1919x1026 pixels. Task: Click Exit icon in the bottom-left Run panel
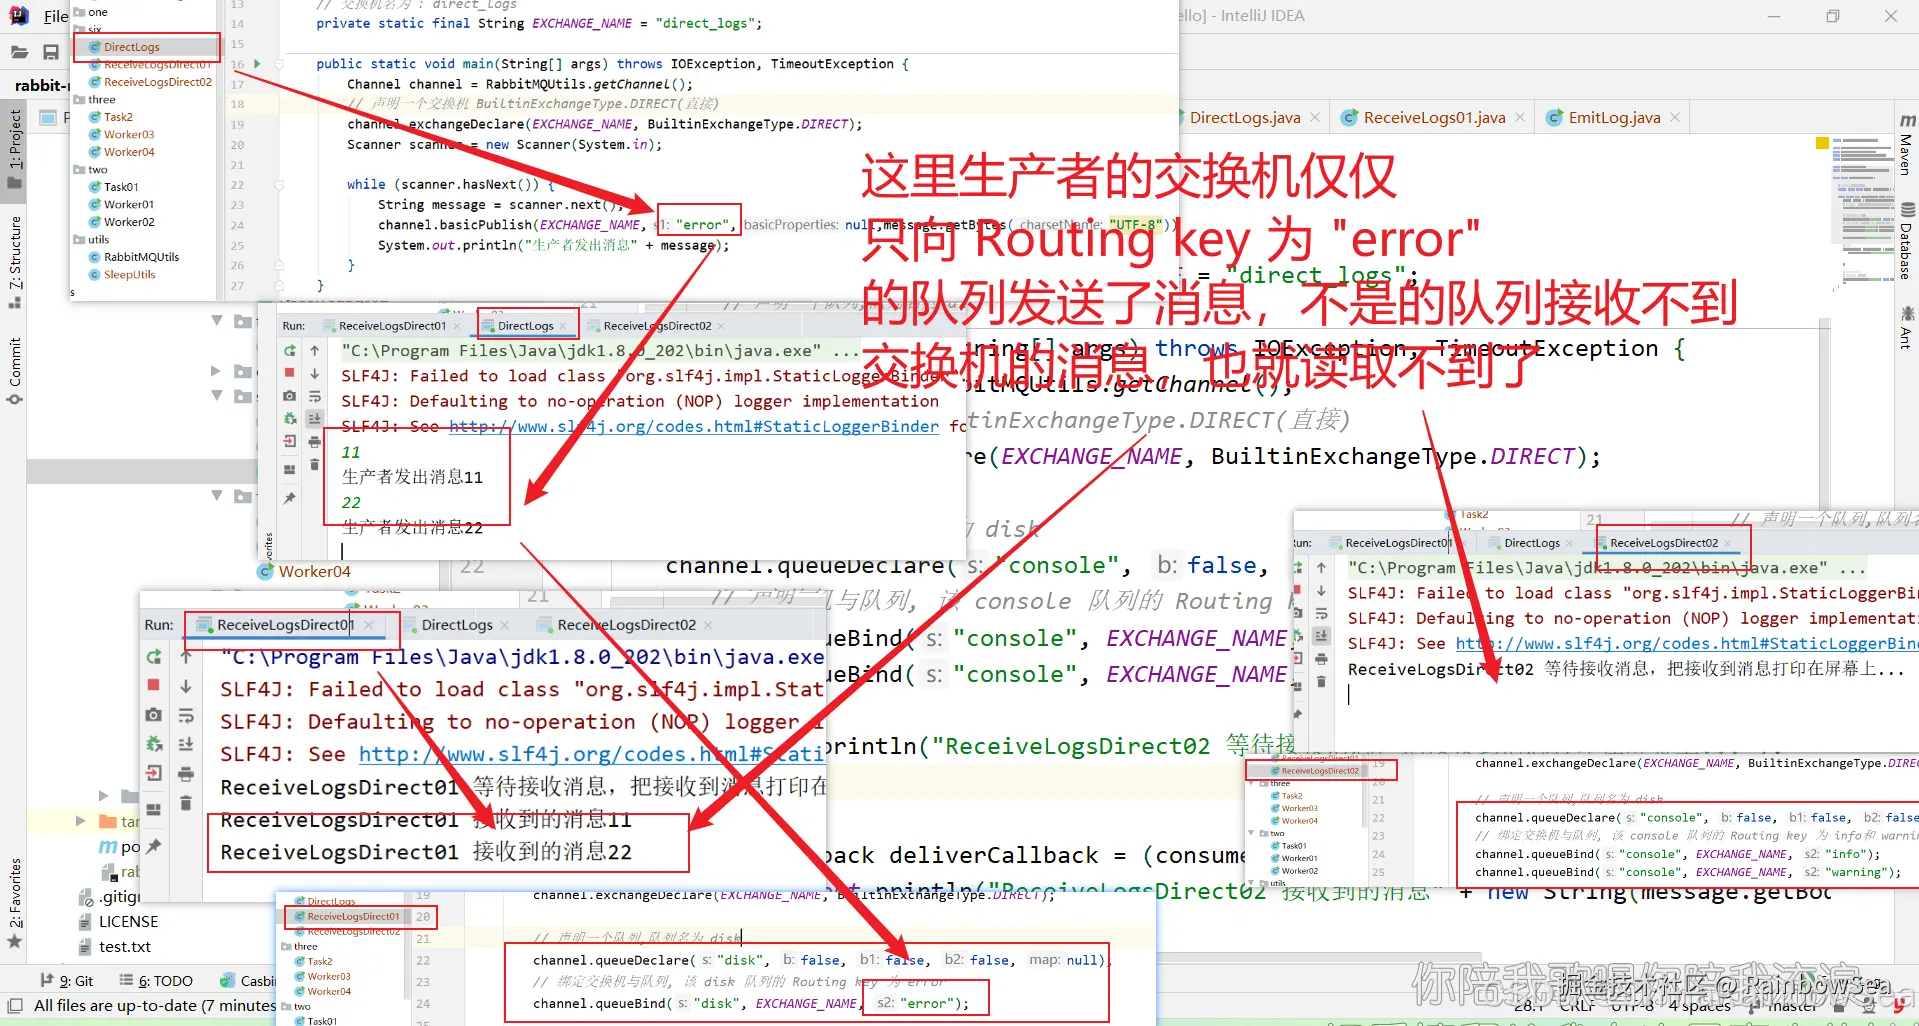[154, 773]
